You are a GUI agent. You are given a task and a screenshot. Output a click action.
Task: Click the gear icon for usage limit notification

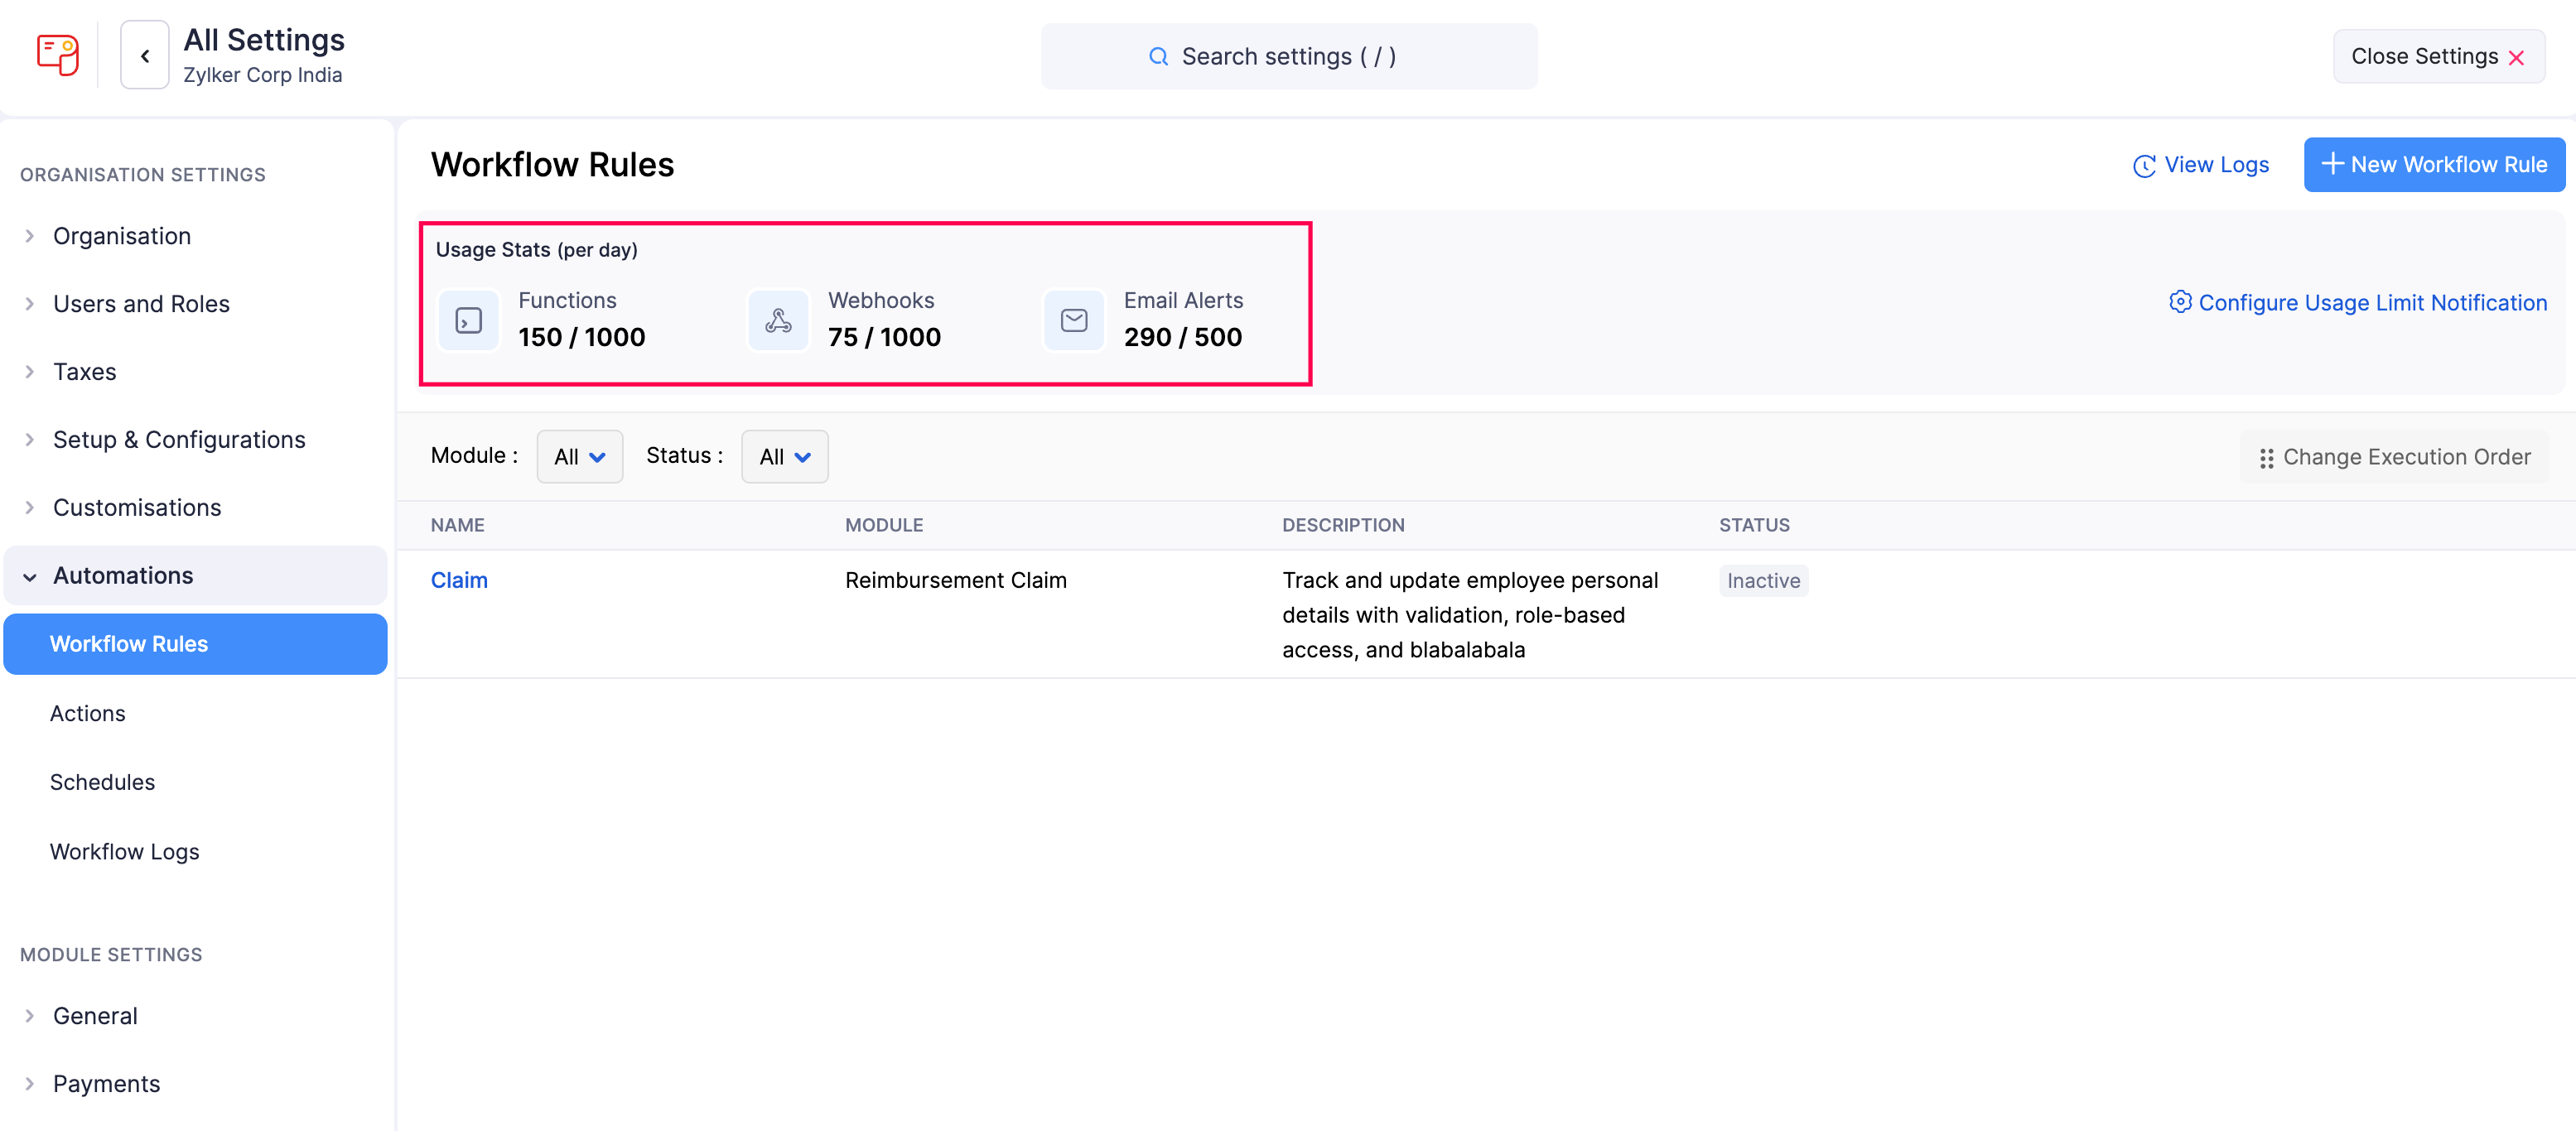pyautogui.click(x=2180, y=302)
